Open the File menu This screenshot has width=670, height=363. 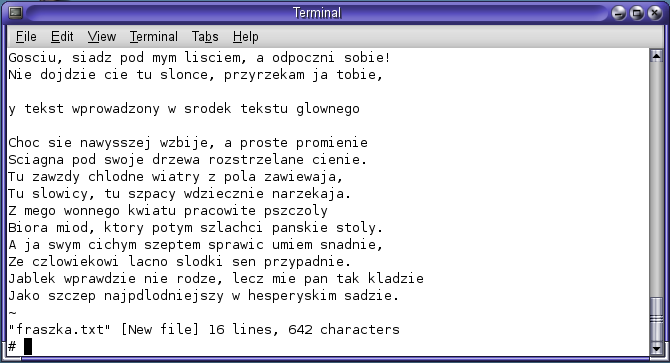pos(26,37)
